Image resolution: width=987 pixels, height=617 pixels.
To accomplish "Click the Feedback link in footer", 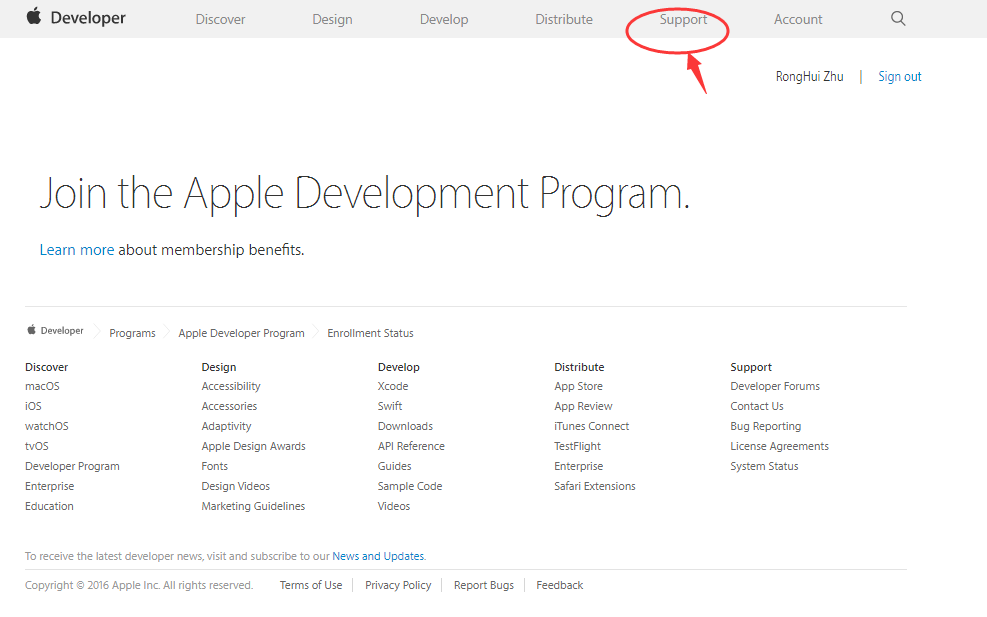I will (x=559, y=585).
